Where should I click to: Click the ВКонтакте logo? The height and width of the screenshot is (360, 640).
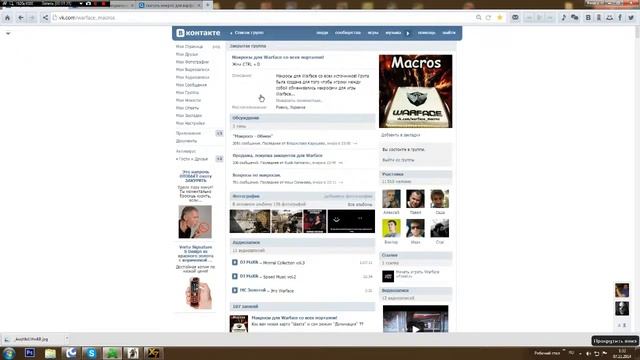click(198, 33)
